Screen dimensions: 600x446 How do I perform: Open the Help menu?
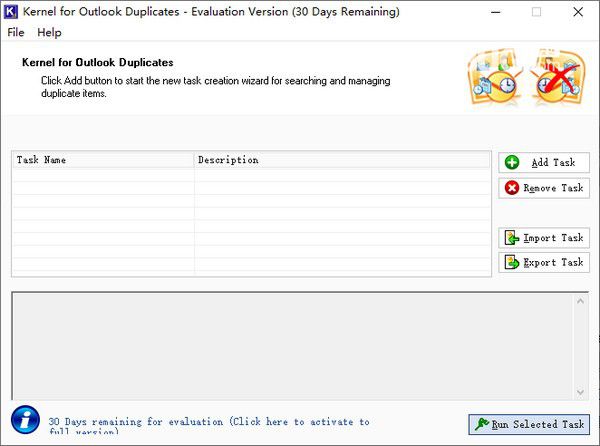tap(49, 33)
